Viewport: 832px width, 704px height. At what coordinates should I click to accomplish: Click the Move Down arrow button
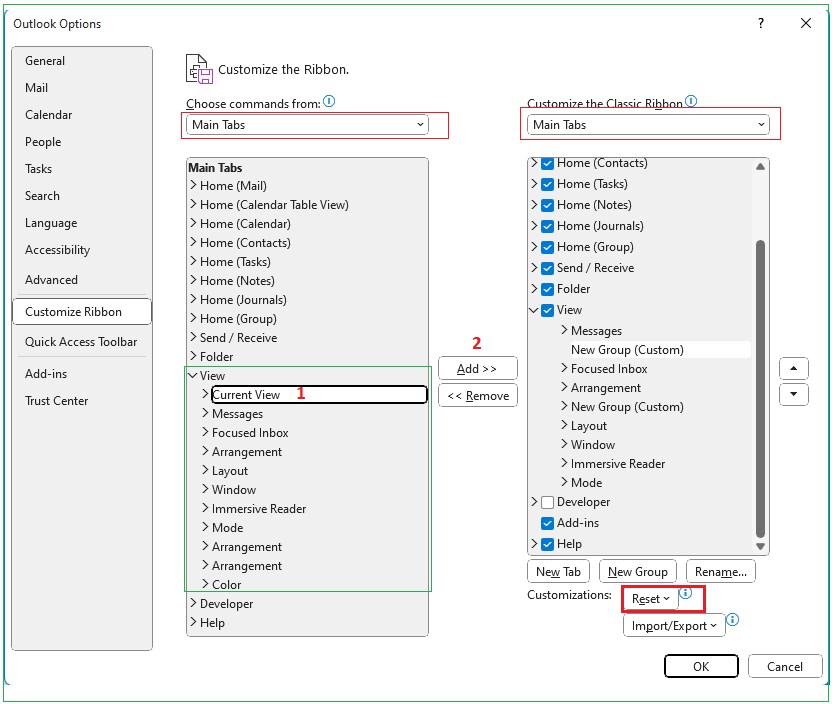click(x=793, y=394)
